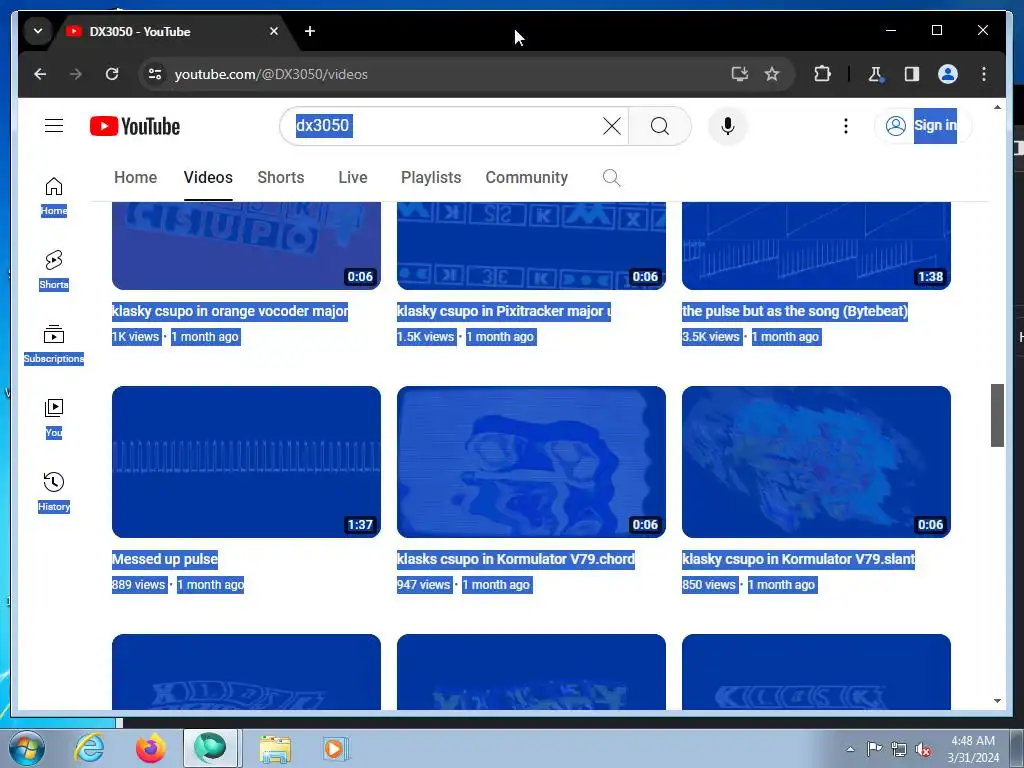Open Chrome Labs flask icon
This screenshot has width=1024, height=768.
click(x=876, y=74)
